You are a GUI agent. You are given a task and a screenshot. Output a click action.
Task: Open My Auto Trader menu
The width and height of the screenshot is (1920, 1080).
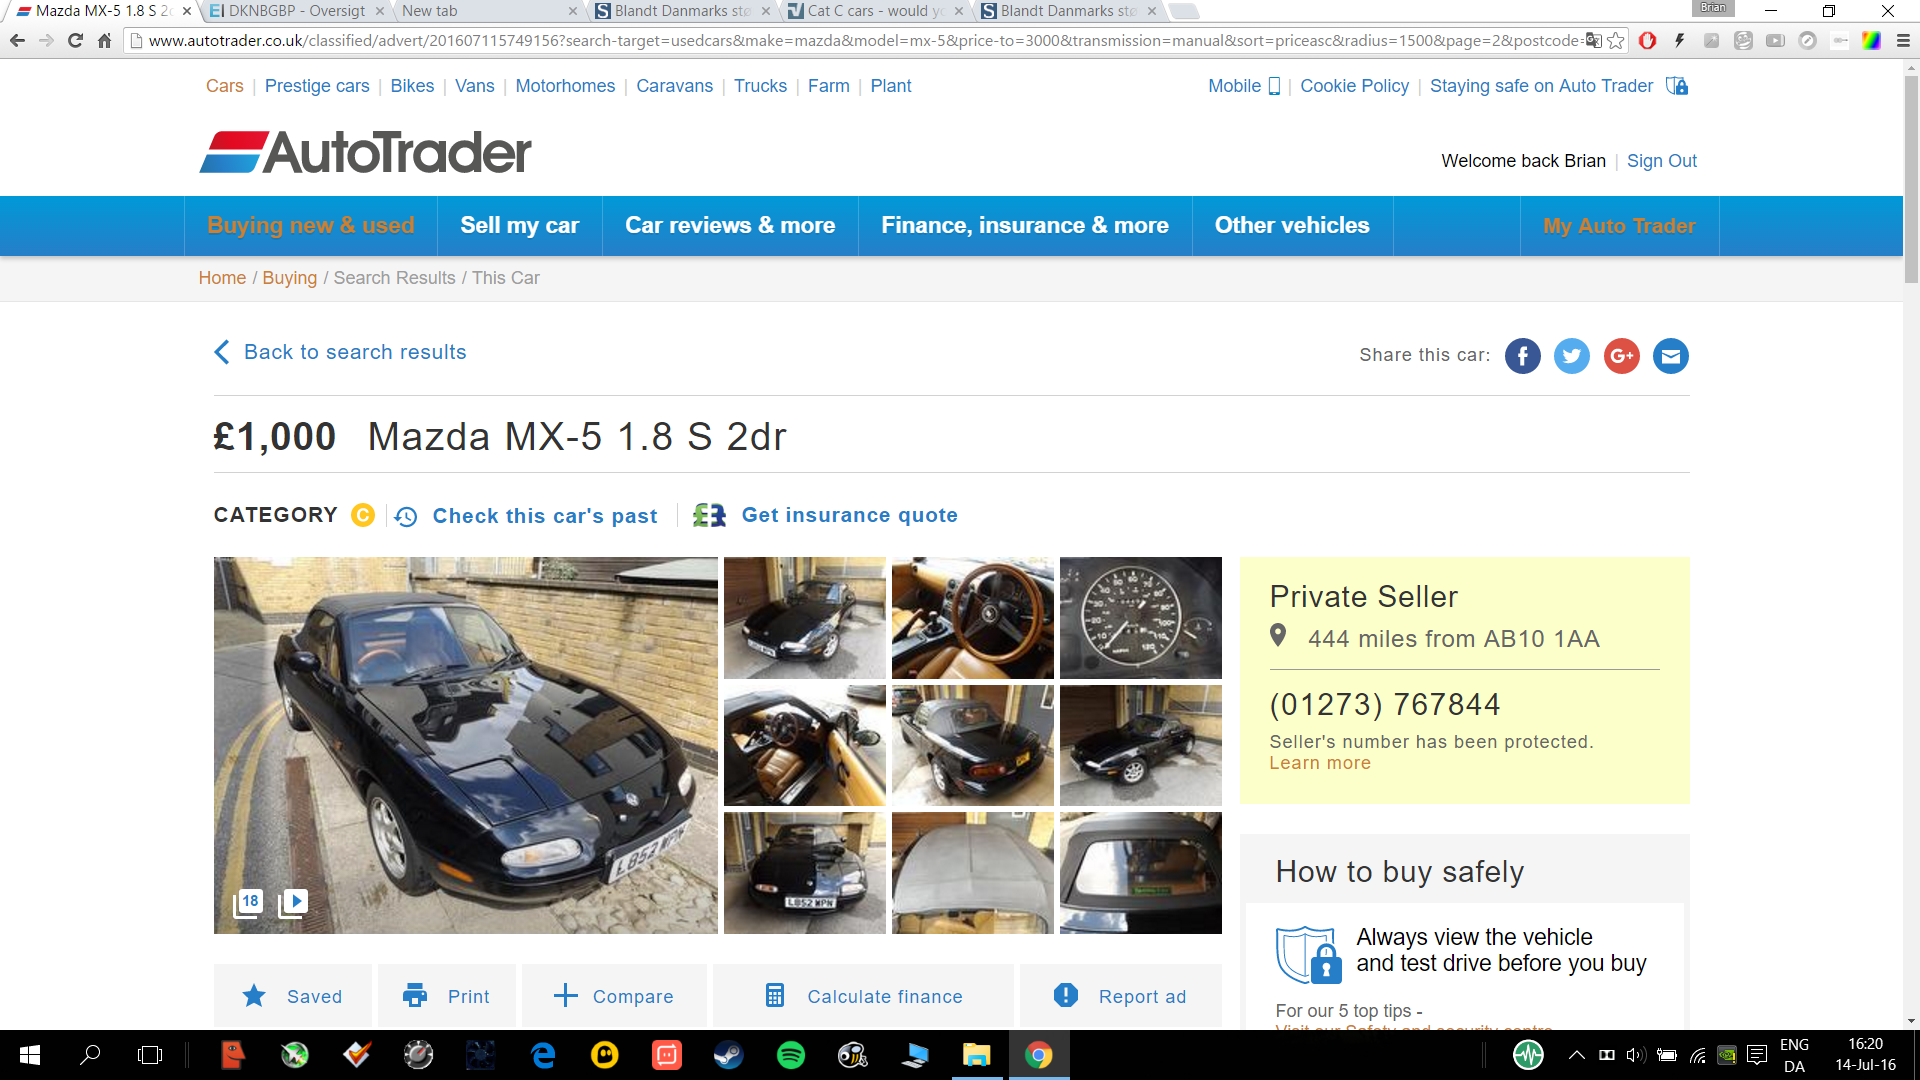click(x=1619, y=226)
